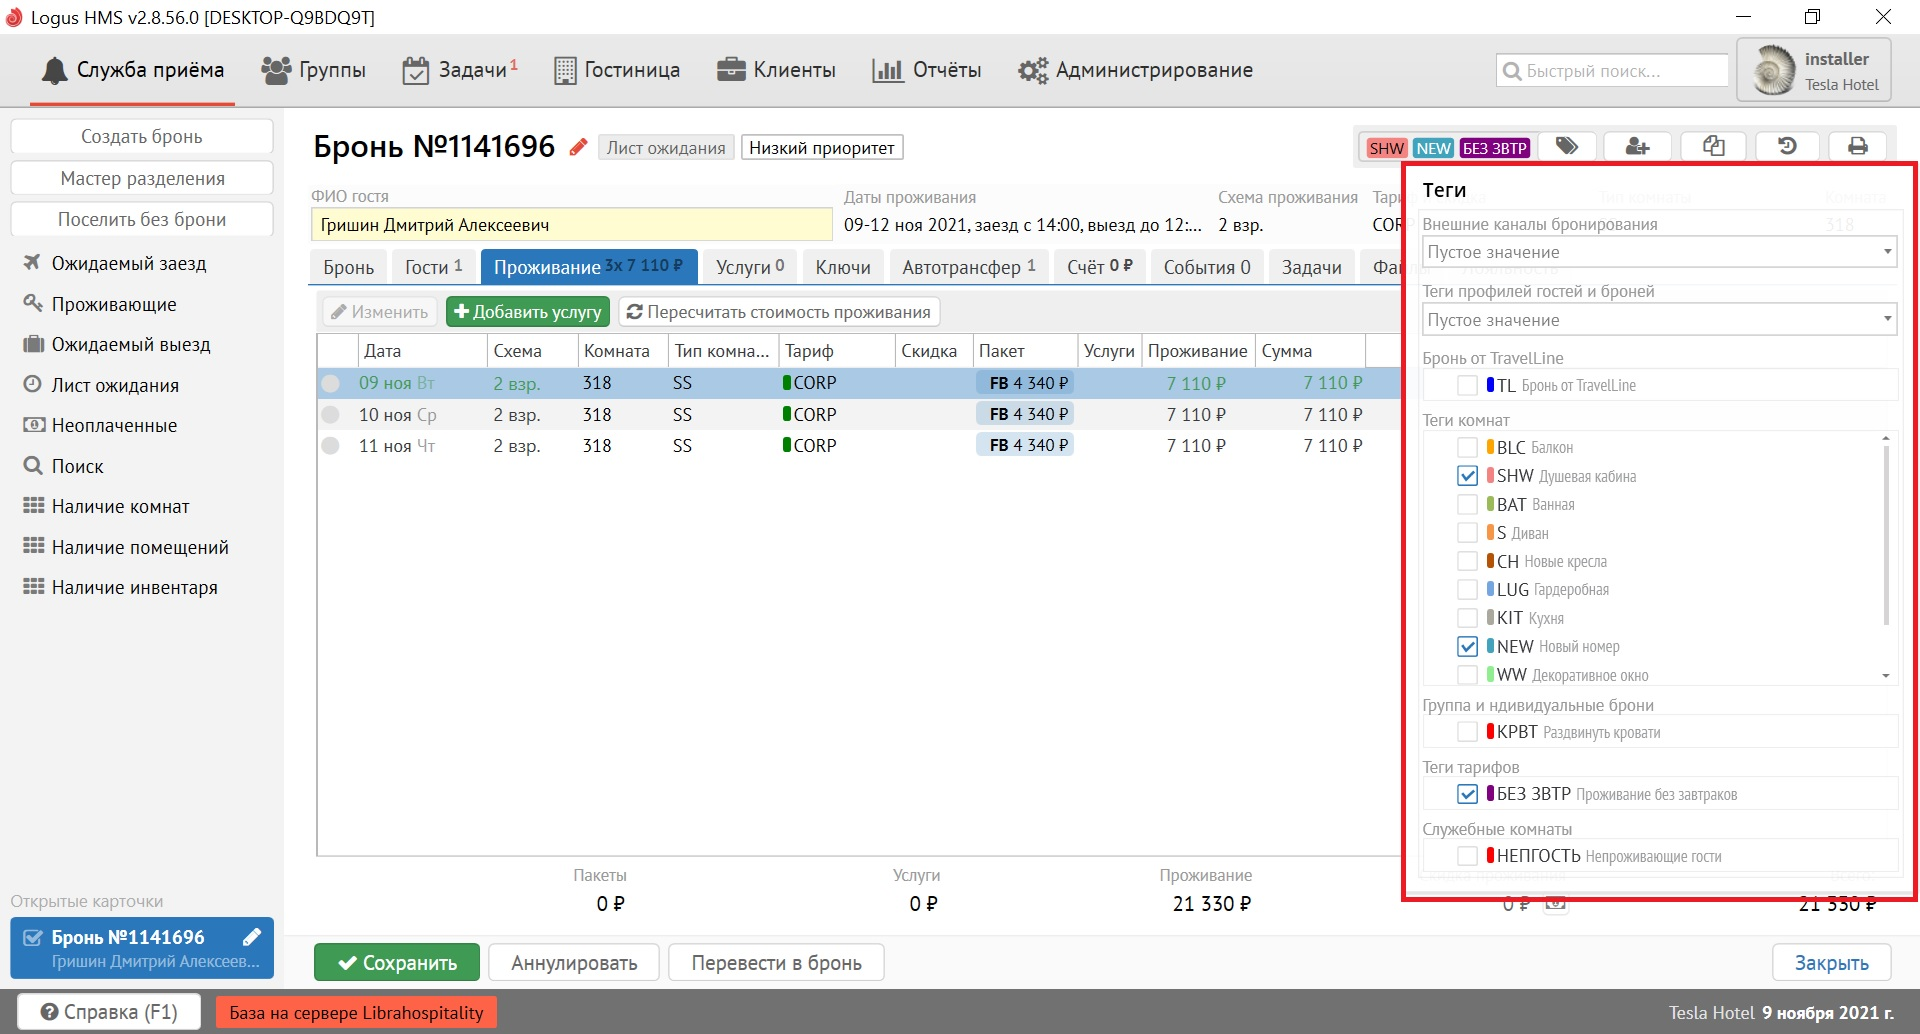The height and width of the screenshot is (1034, 1920).
Task: Click red pencil icon beside booking number
Action: [x=578, y=148]
